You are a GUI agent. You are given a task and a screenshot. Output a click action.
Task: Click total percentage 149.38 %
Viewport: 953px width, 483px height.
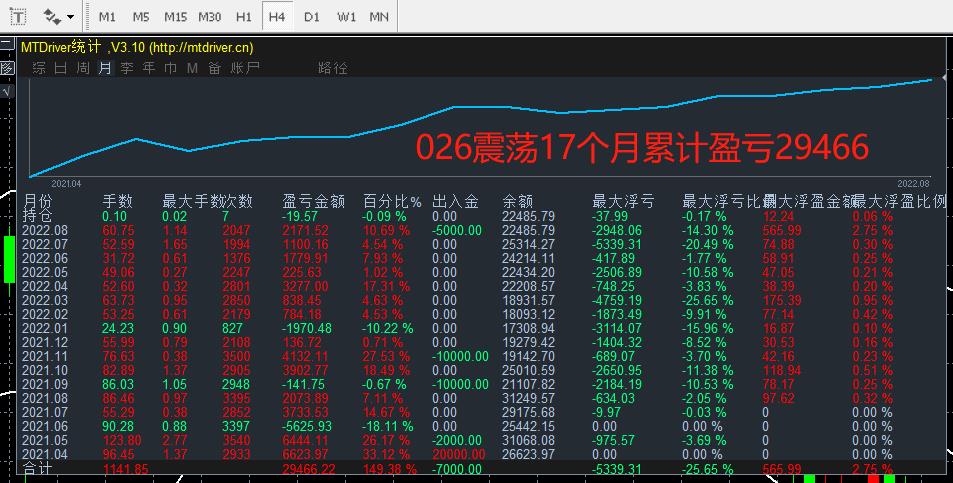(389, 468)
